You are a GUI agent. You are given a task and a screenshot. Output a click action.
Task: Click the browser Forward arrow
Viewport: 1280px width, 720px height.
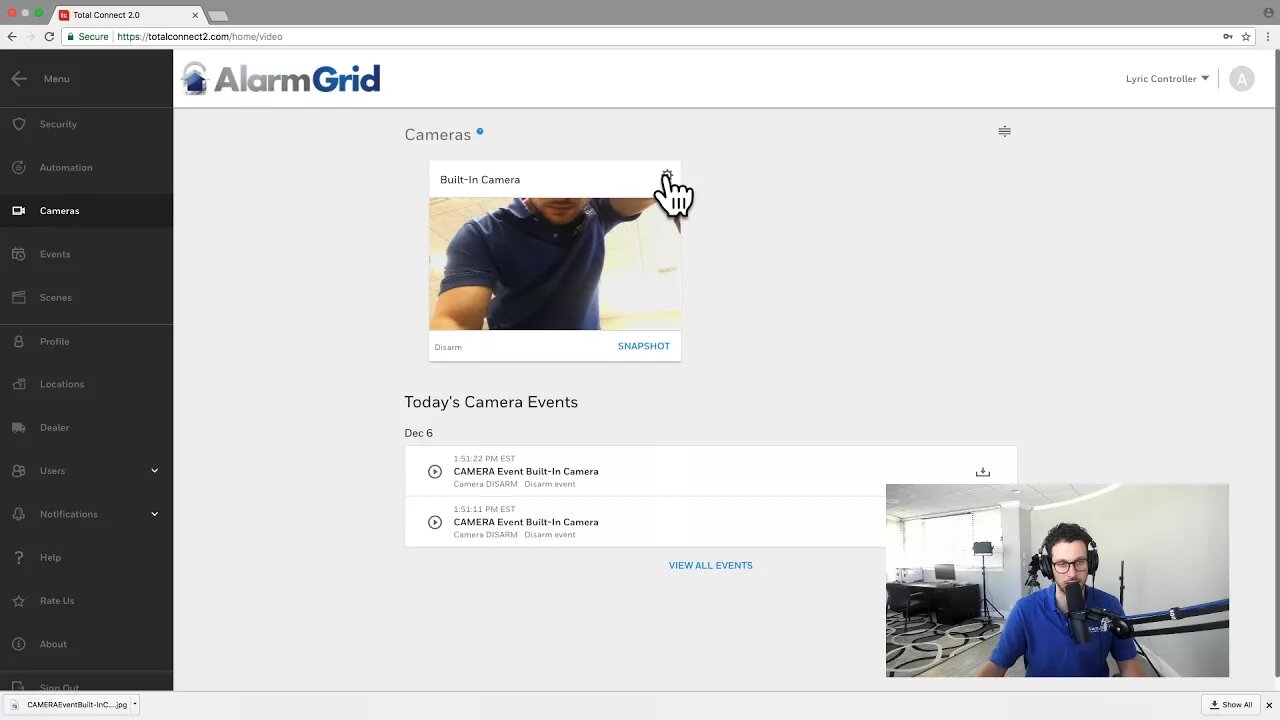coord(30,36)
